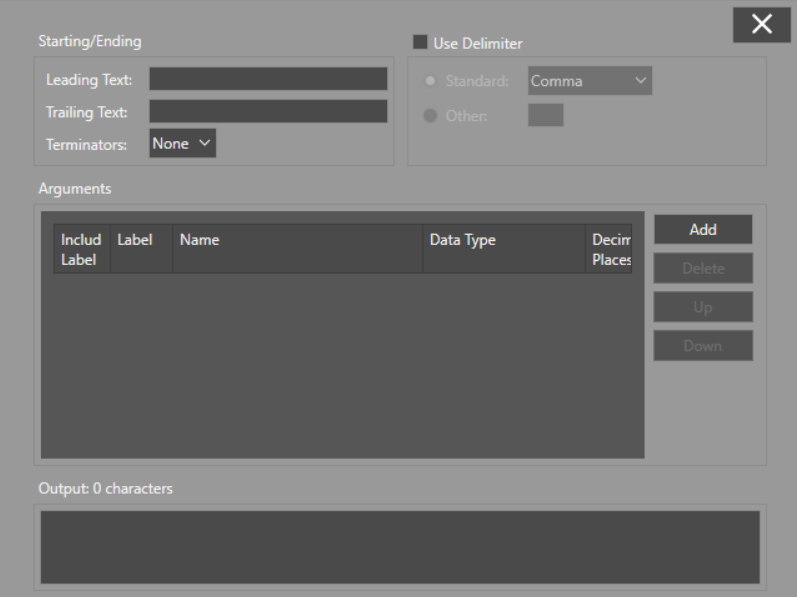The image size is (797, 597).
Task: Click inside the Output text area
Action: [399, 547]
